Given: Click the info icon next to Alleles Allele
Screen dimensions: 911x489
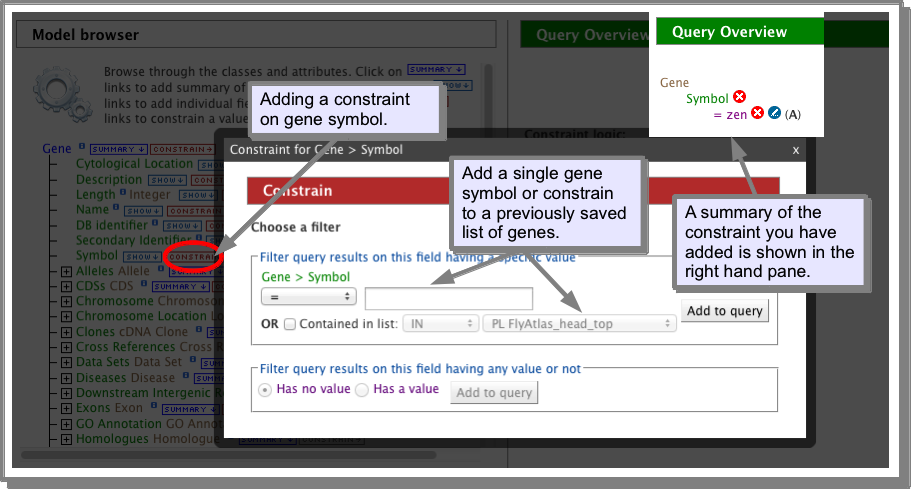Looking at the screenshot, I should coord(161,268).
